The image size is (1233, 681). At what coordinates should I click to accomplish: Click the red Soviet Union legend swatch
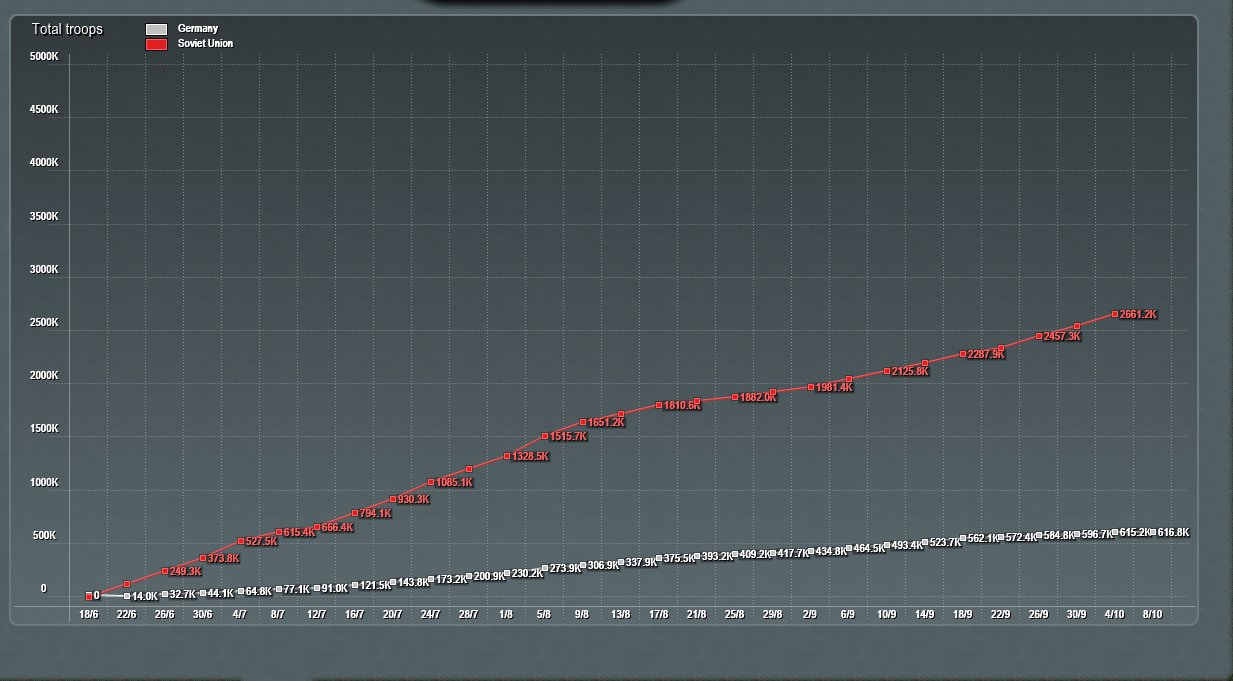[x=156, y=45]
